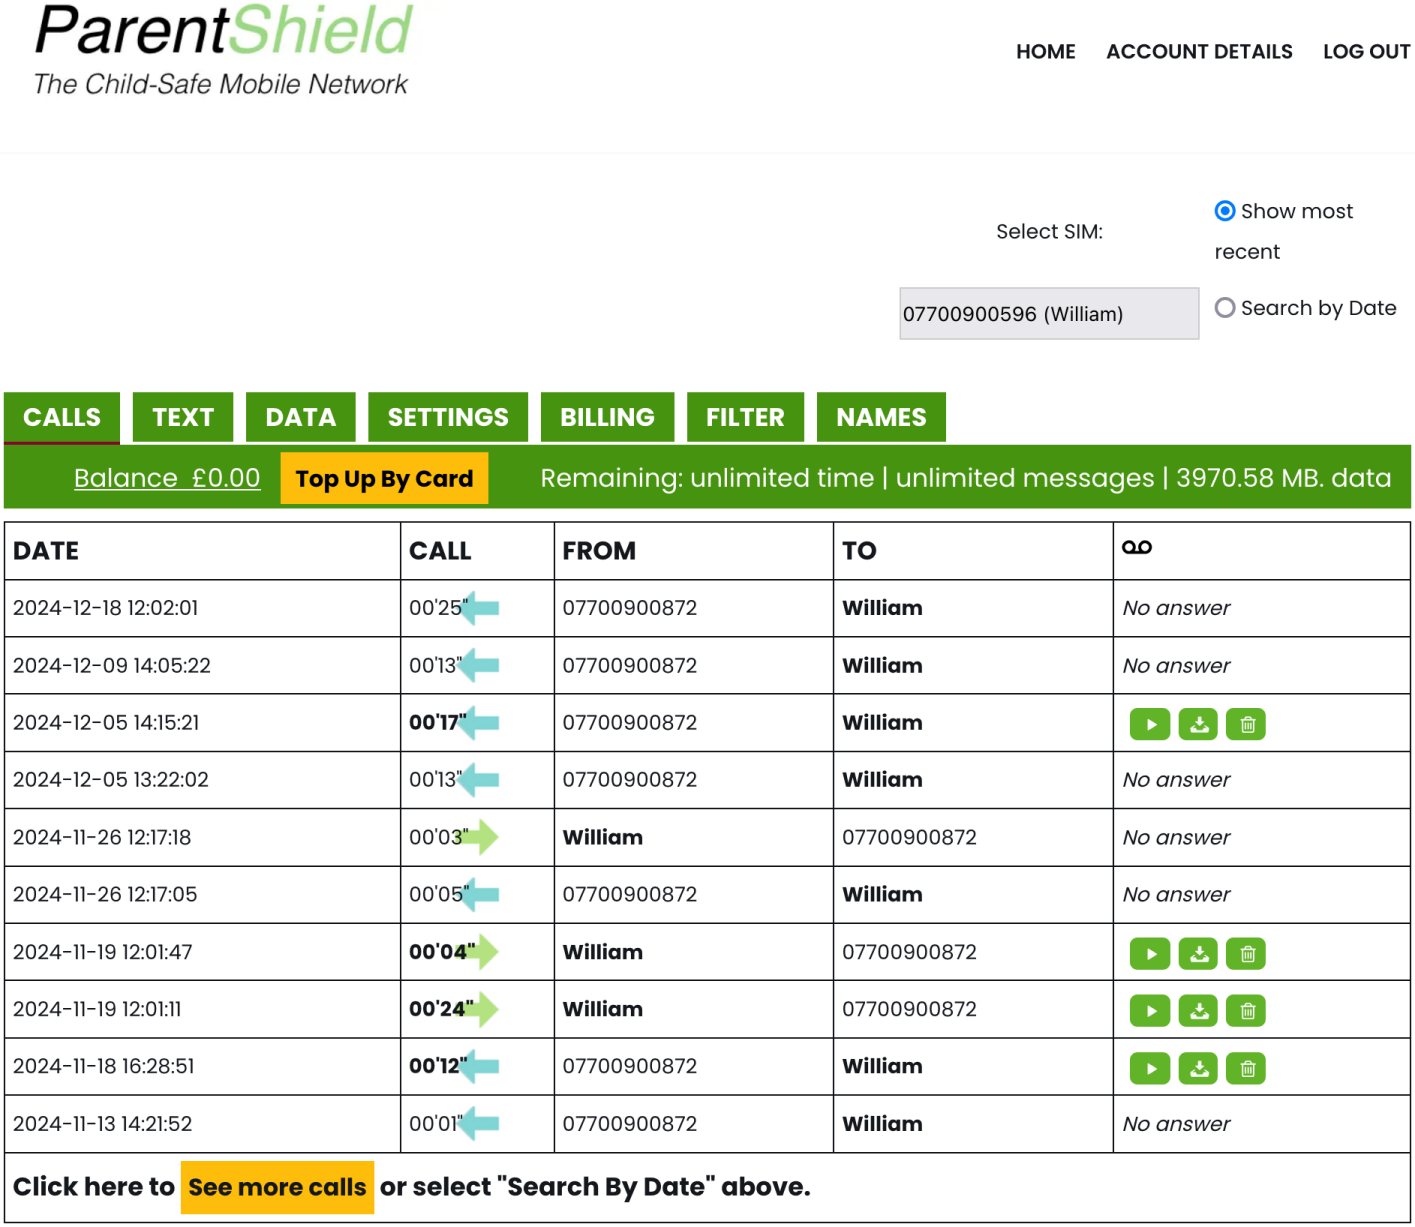Download the voicemail from 2024-11-18 16:28:51

pyautogui.click(x=1198, y=1068)
